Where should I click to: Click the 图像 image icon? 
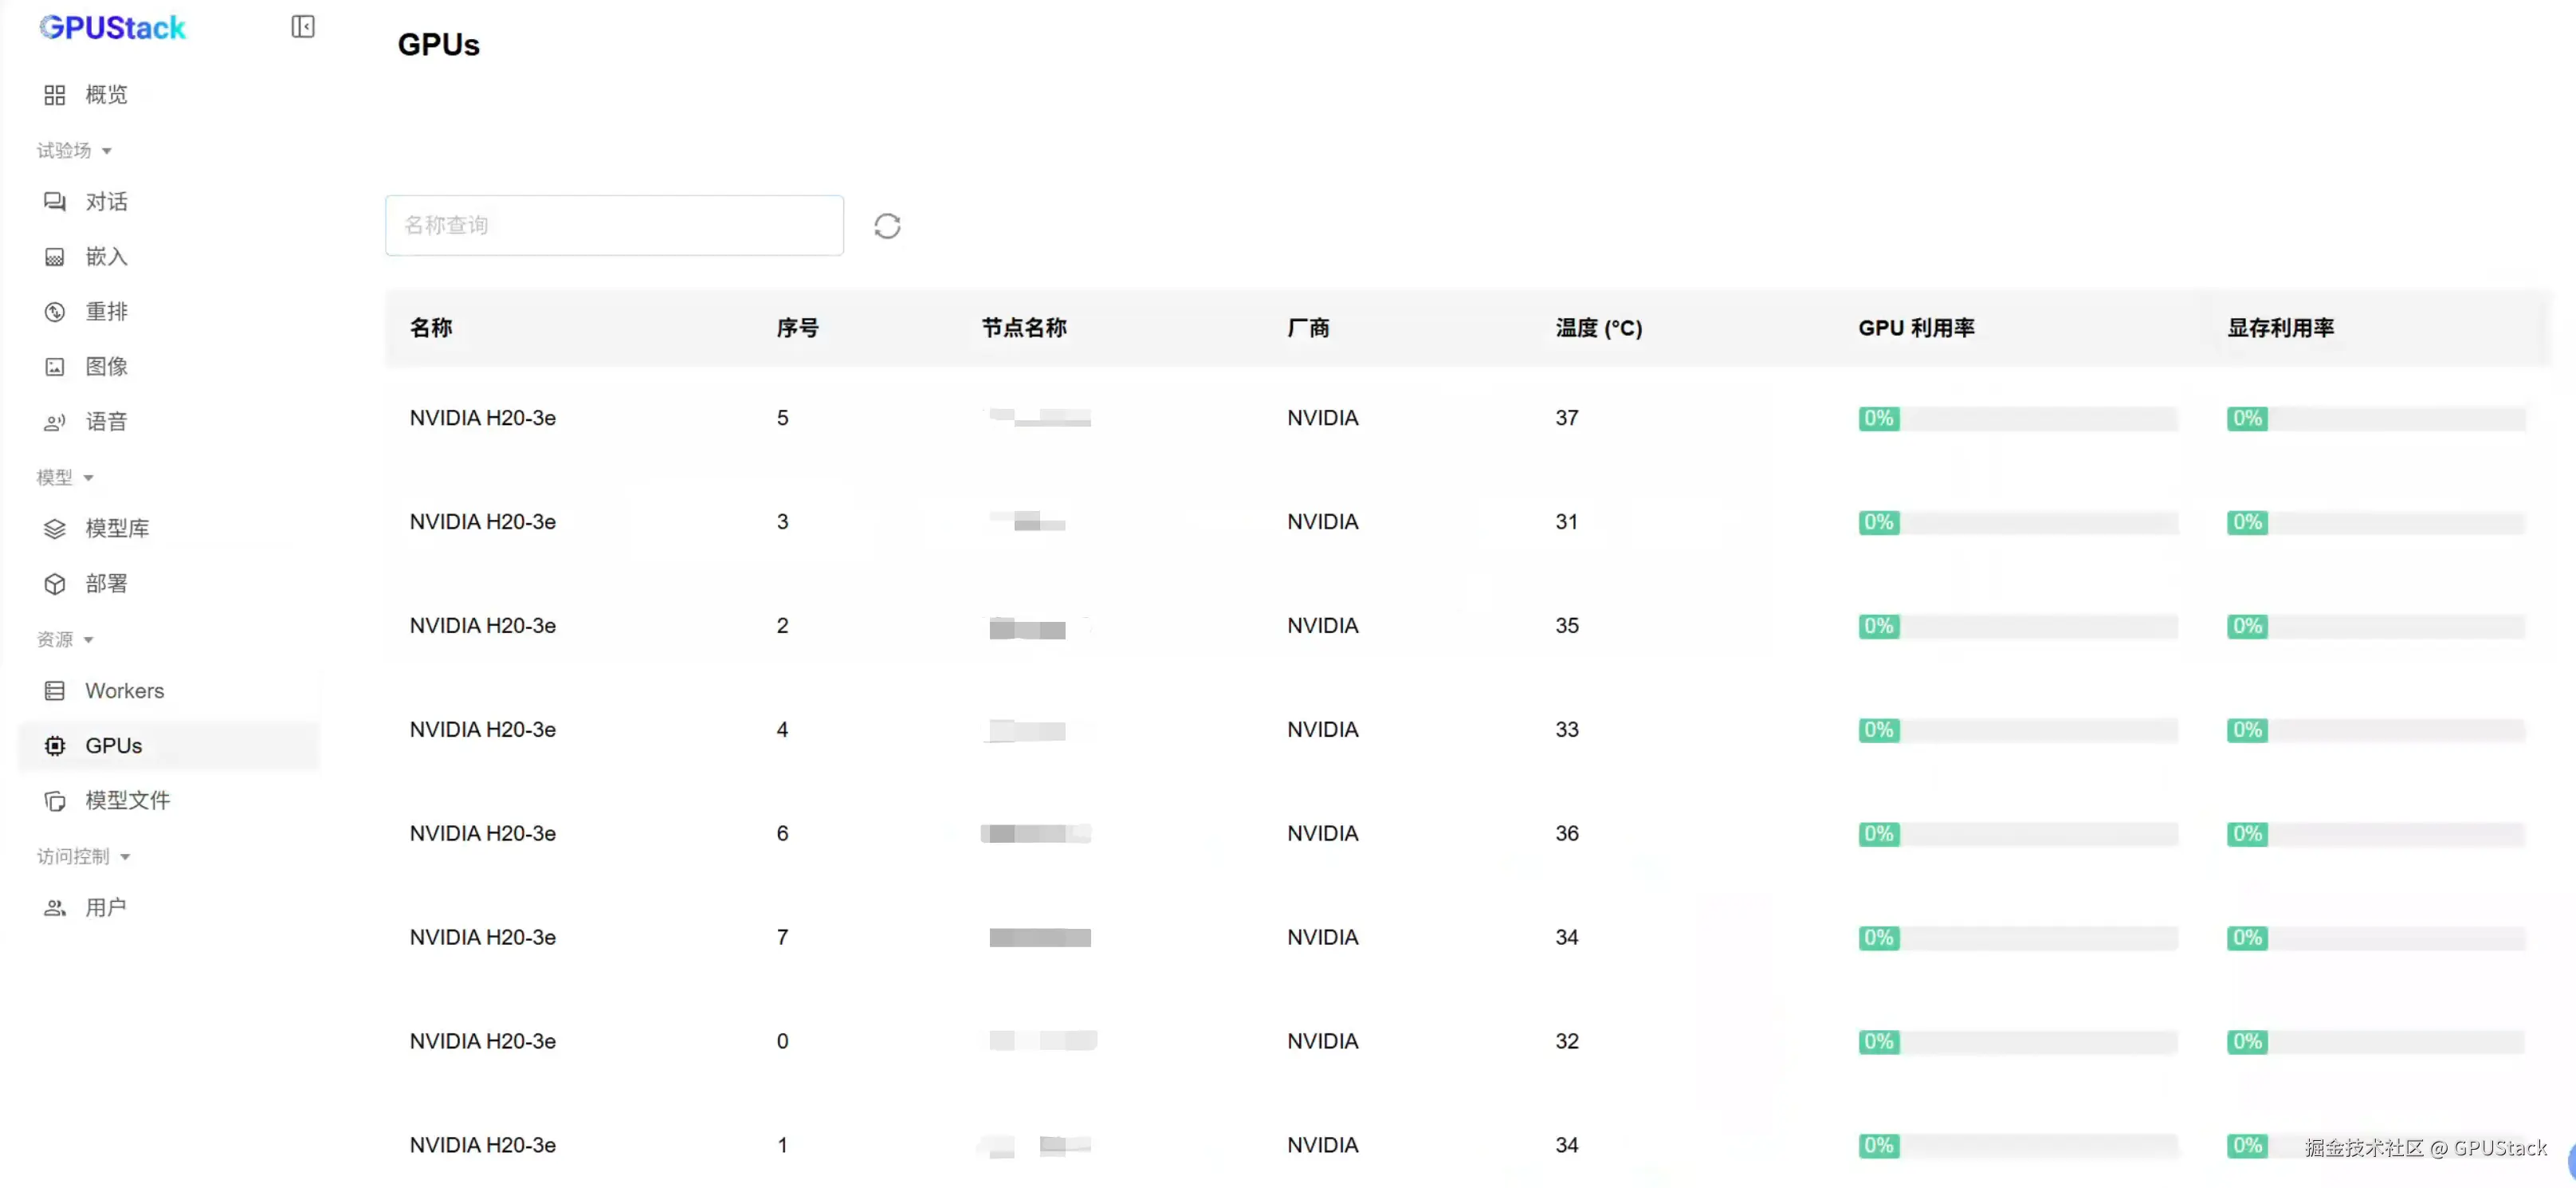tap(55, 367)
